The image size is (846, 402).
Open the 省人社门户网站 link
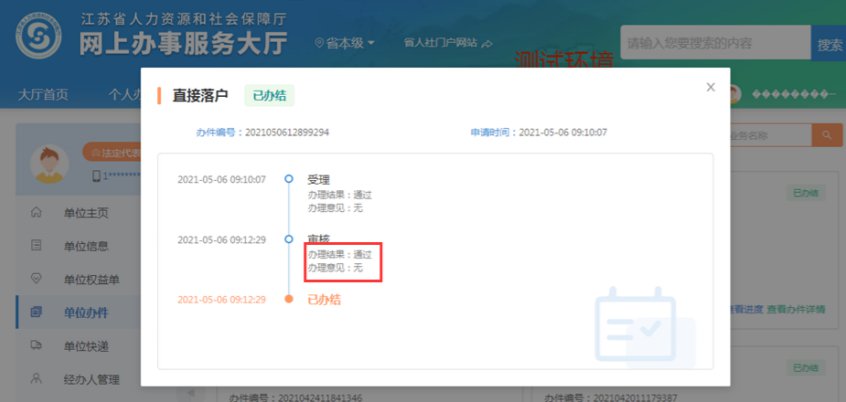pyautogui.click(x=448, y=43)
